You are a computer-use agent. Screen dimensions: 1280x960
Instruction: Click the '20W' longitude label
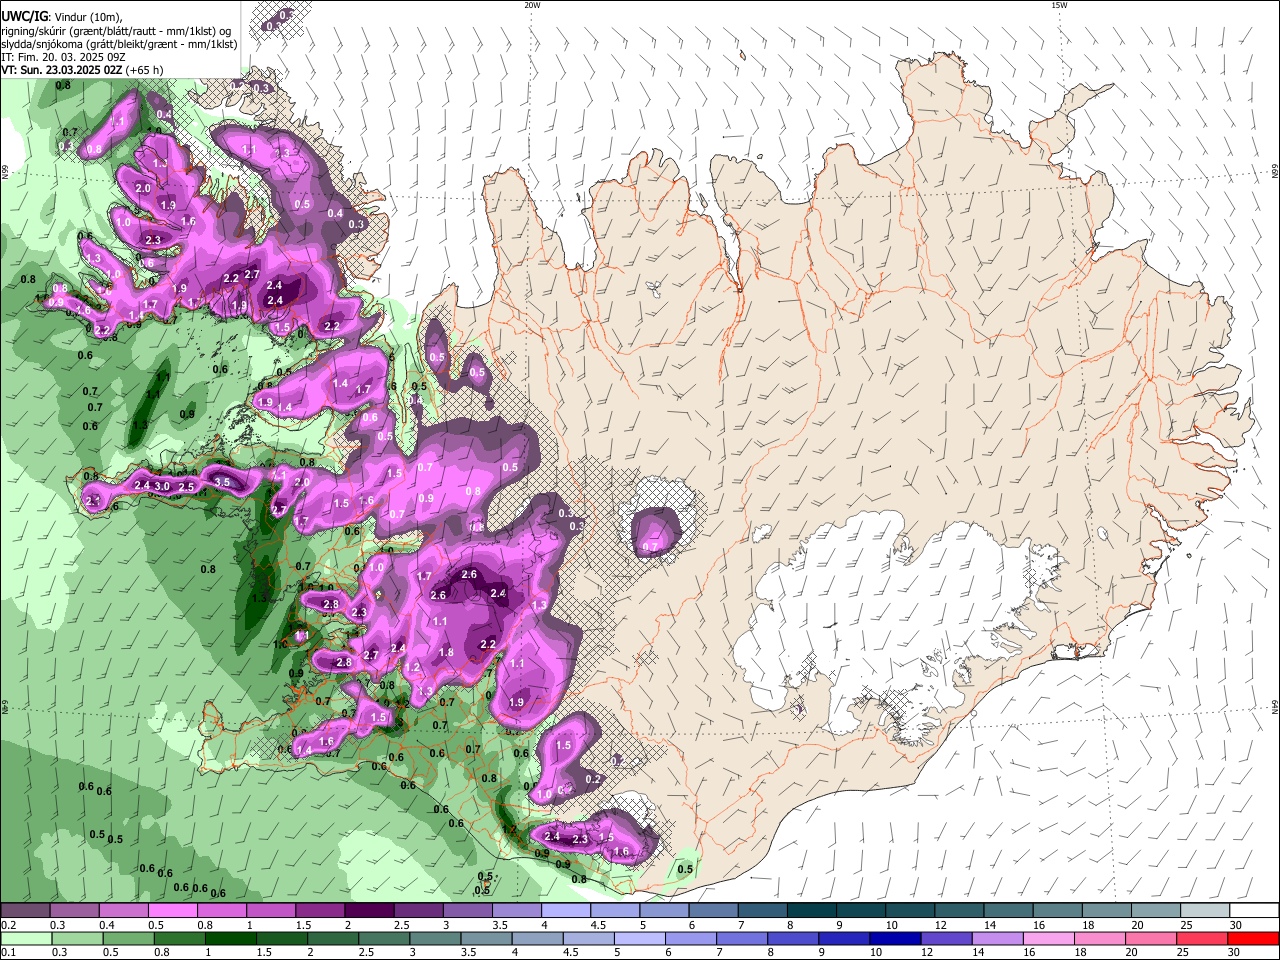pos(532,5)
